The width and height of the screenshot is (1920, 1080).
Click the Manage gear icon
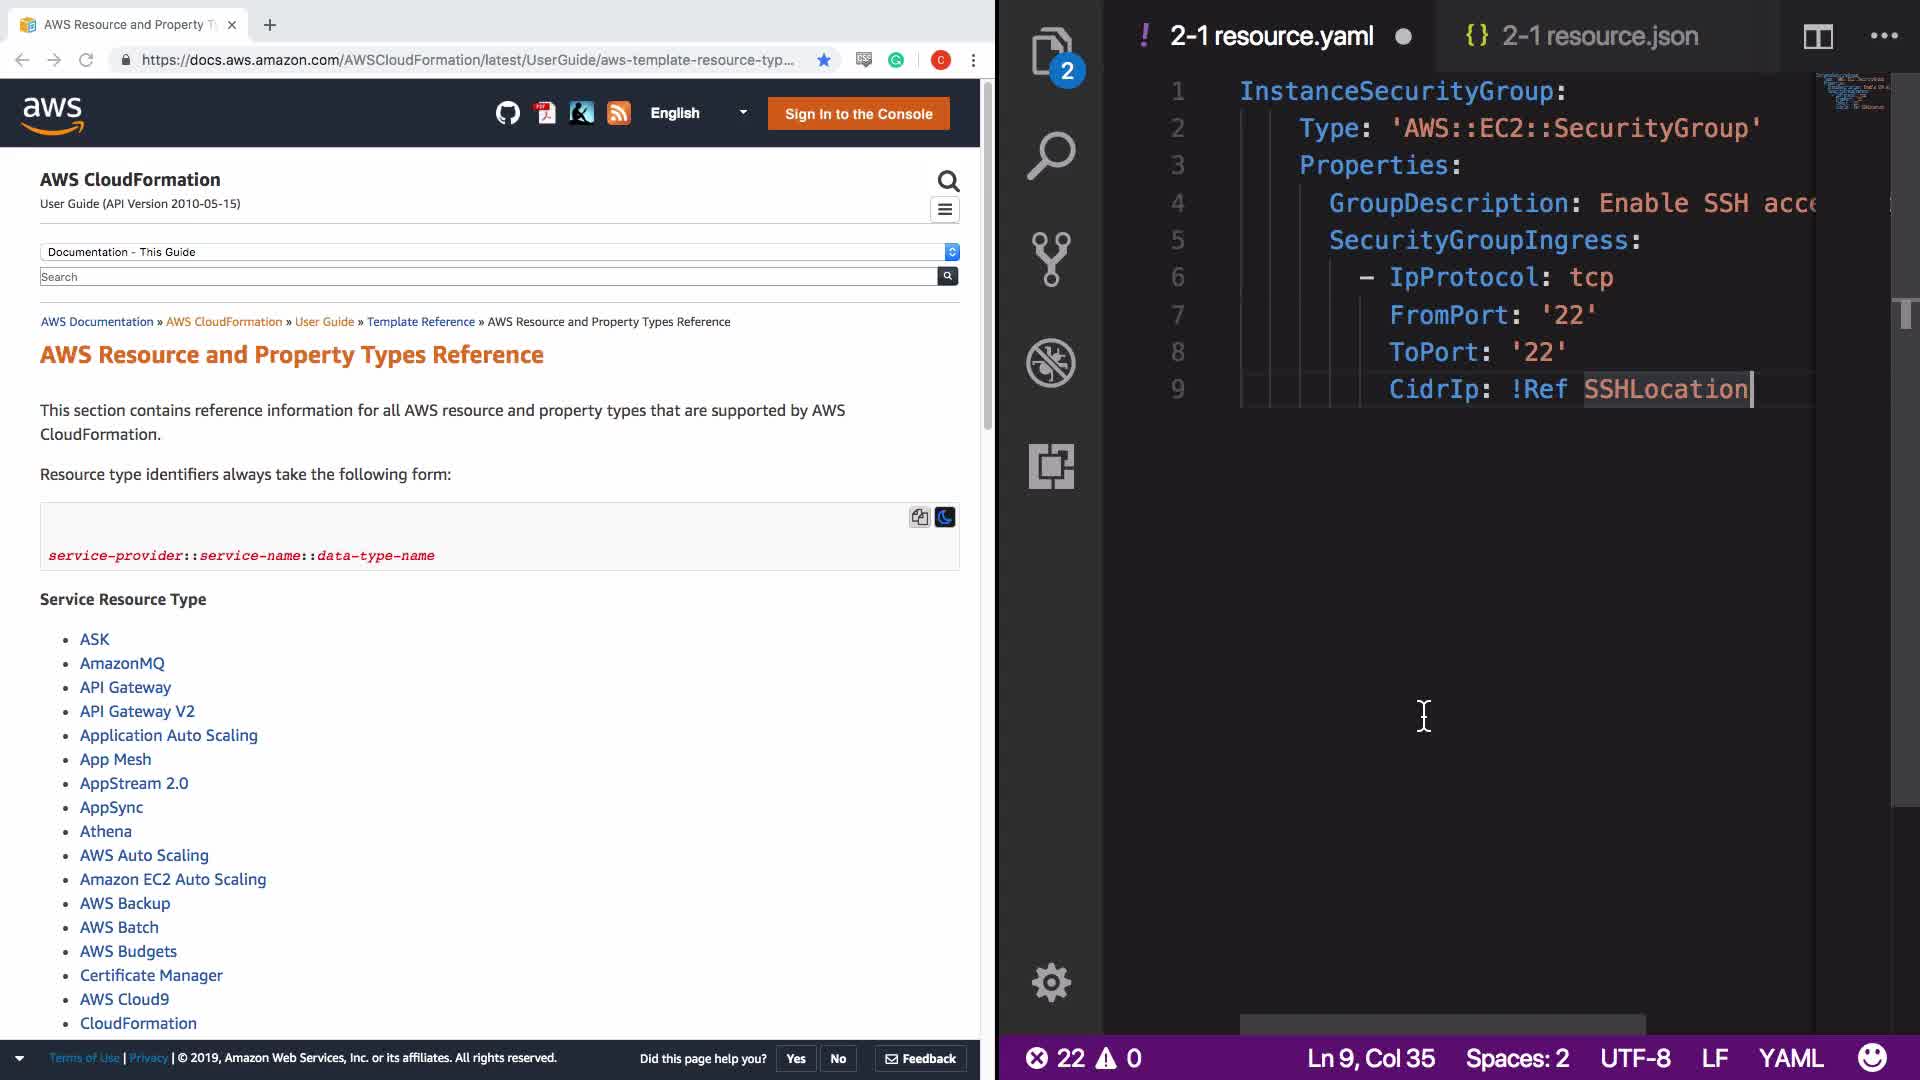pyautogui.click(x=1050, y=982)
